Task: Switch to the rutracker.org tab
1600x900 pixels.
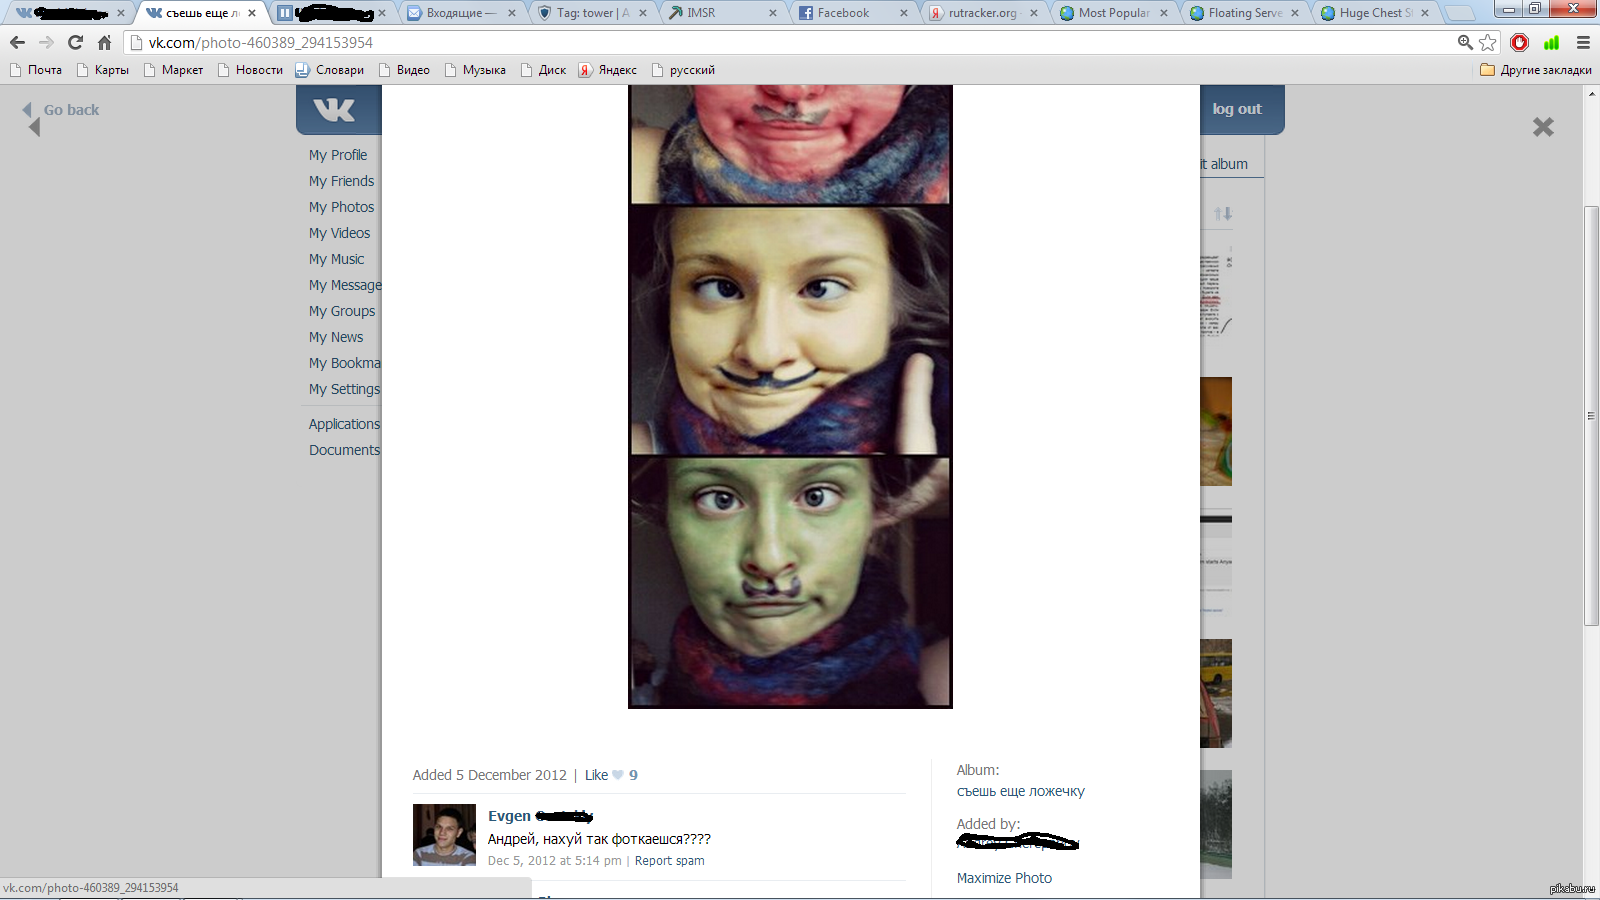Action: (984, 13)
